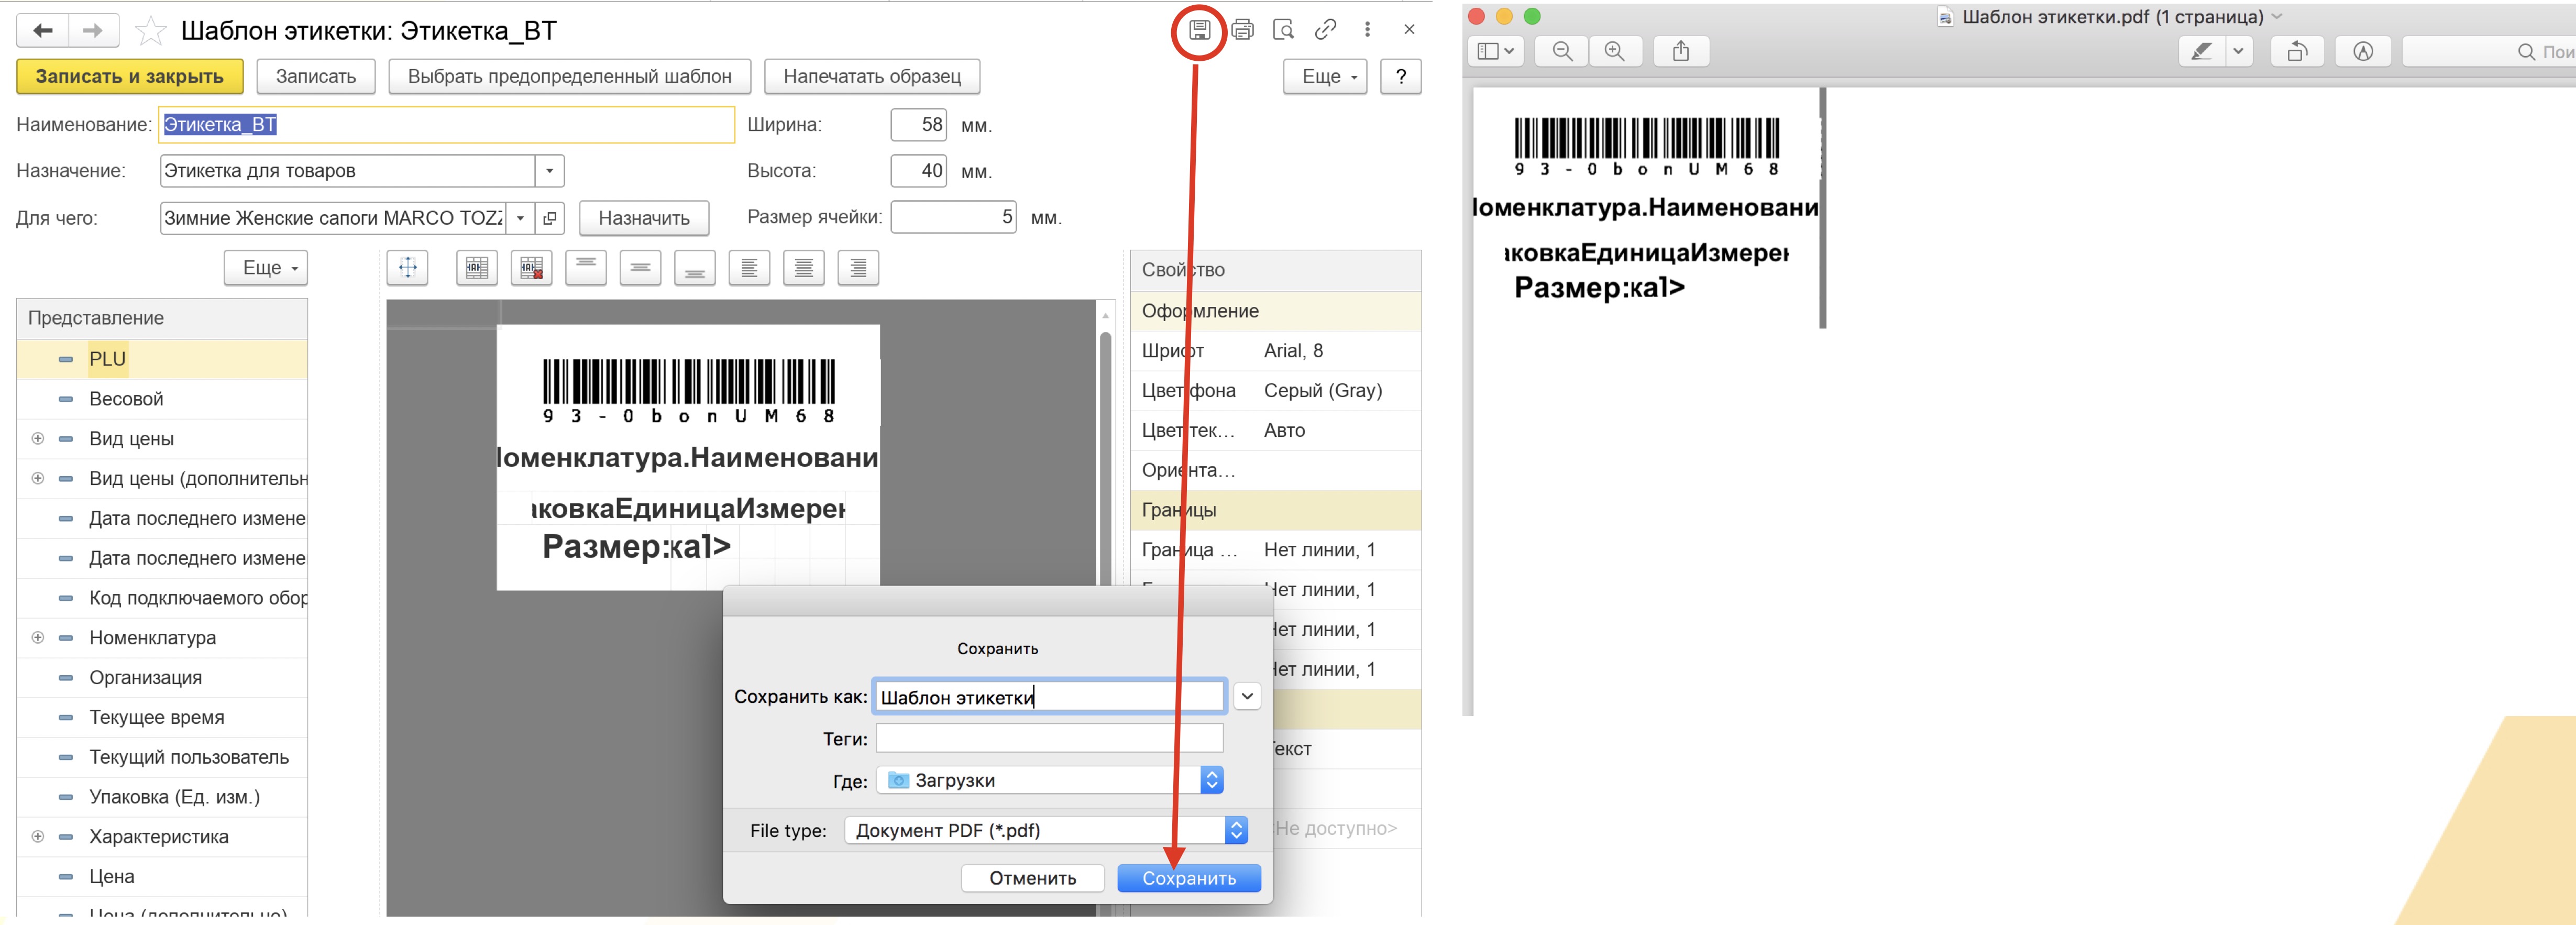Image resolution: width=2576 pixels, height=925 pixels.
Task: Align cell text to the bottom
Action: click(695, 267)
